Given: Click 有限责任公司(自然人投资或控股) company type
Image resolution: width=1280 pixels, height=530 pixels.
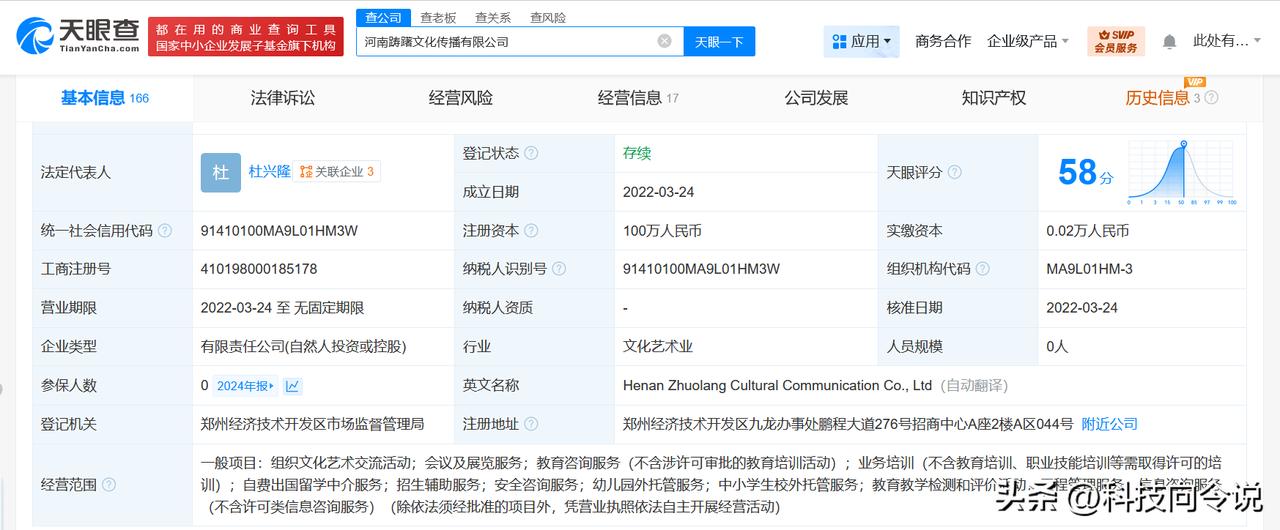Looking at the screenshot, I should (304, 346).
